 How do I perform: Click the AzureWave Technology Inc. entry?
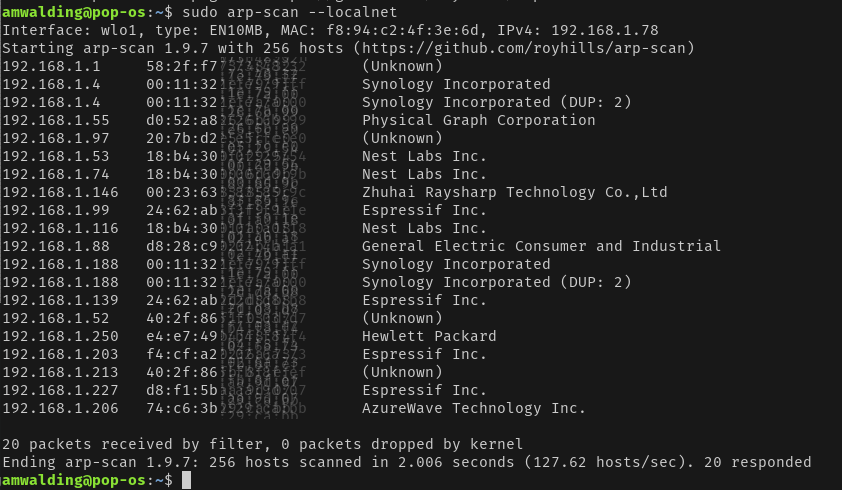pos(473,408)
